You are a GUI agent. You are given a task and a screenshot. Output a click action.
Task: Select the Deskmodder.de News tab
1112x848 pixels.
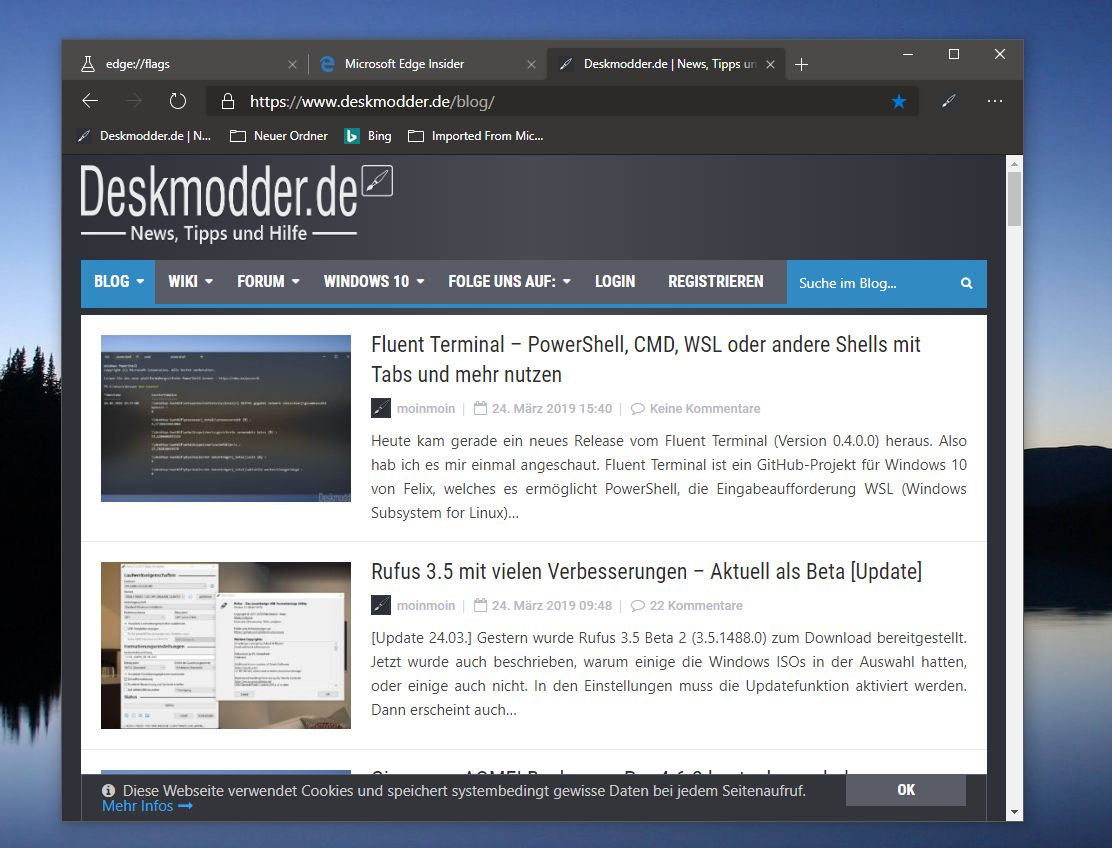pyautogui.click(x=667, y=64)
